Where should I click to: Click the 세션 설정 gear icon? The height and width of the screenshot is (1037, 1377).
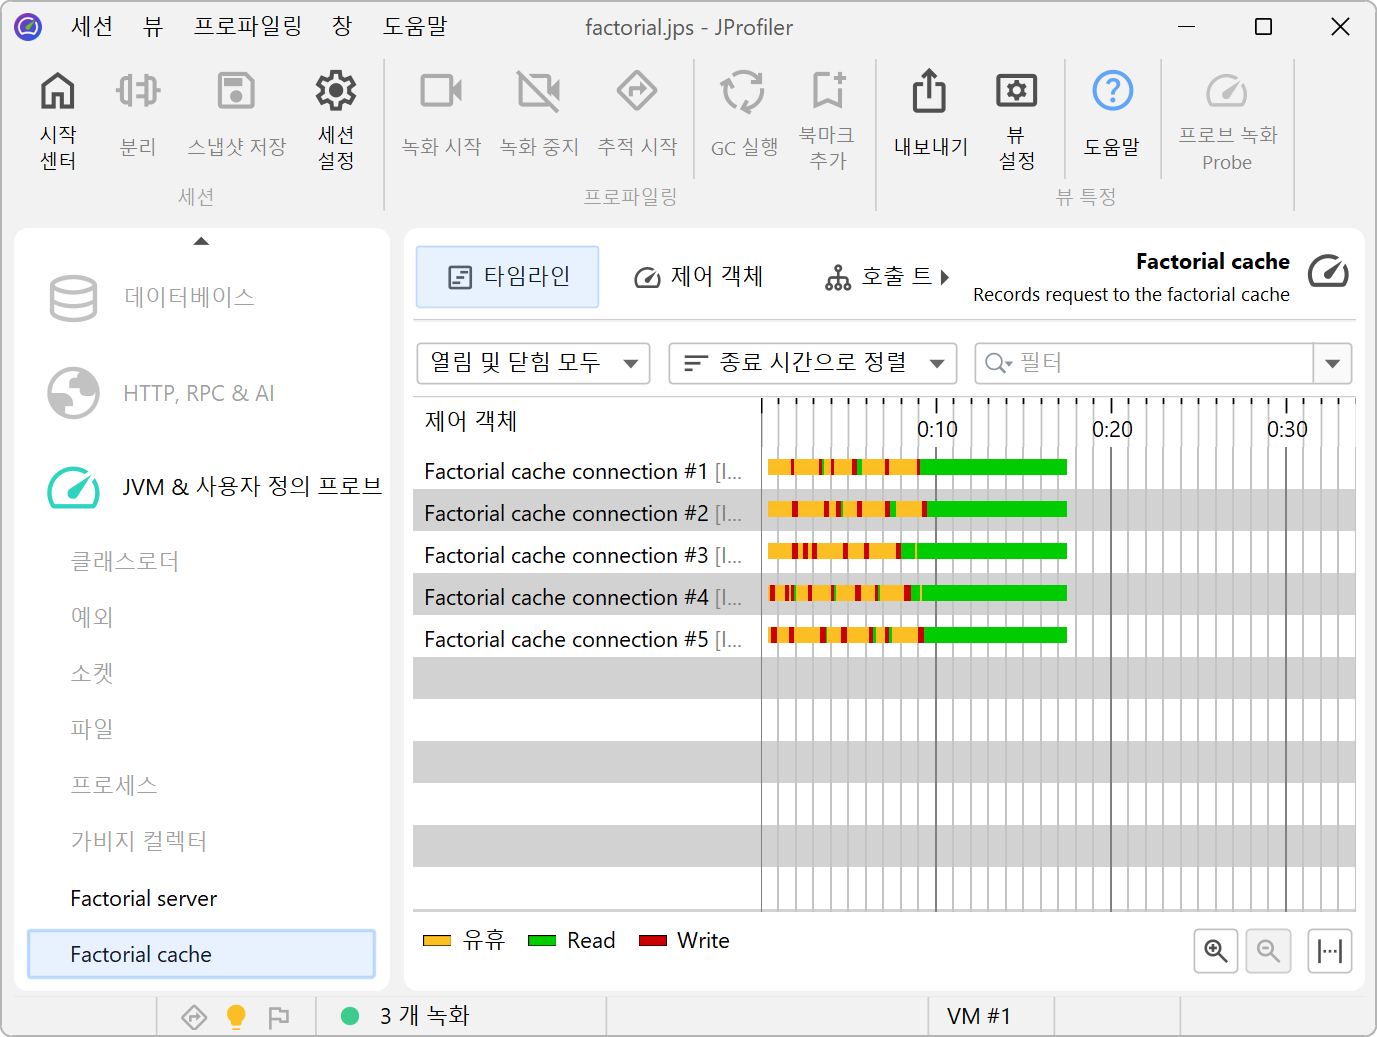(x=336, y=92)
